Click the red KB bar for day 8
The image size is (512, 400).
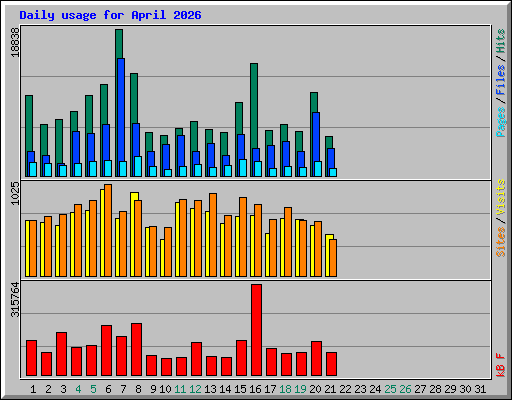[136, 349]
